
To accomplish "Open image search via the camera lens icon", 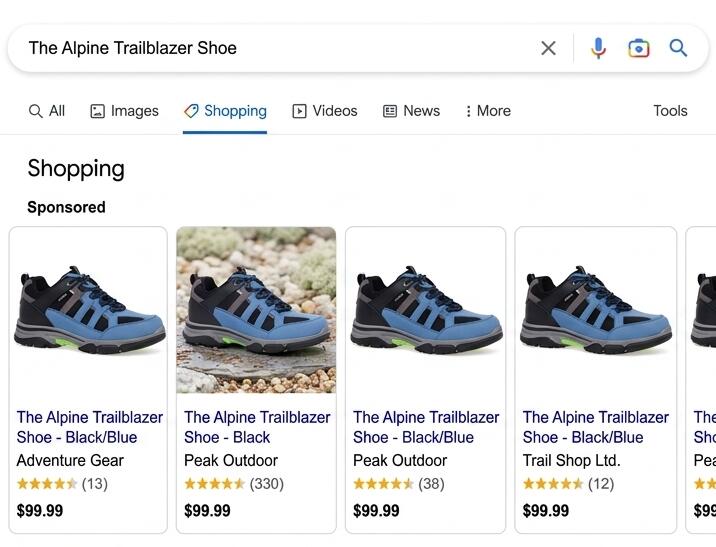I will pyautogui.click(x=638, y=48).
